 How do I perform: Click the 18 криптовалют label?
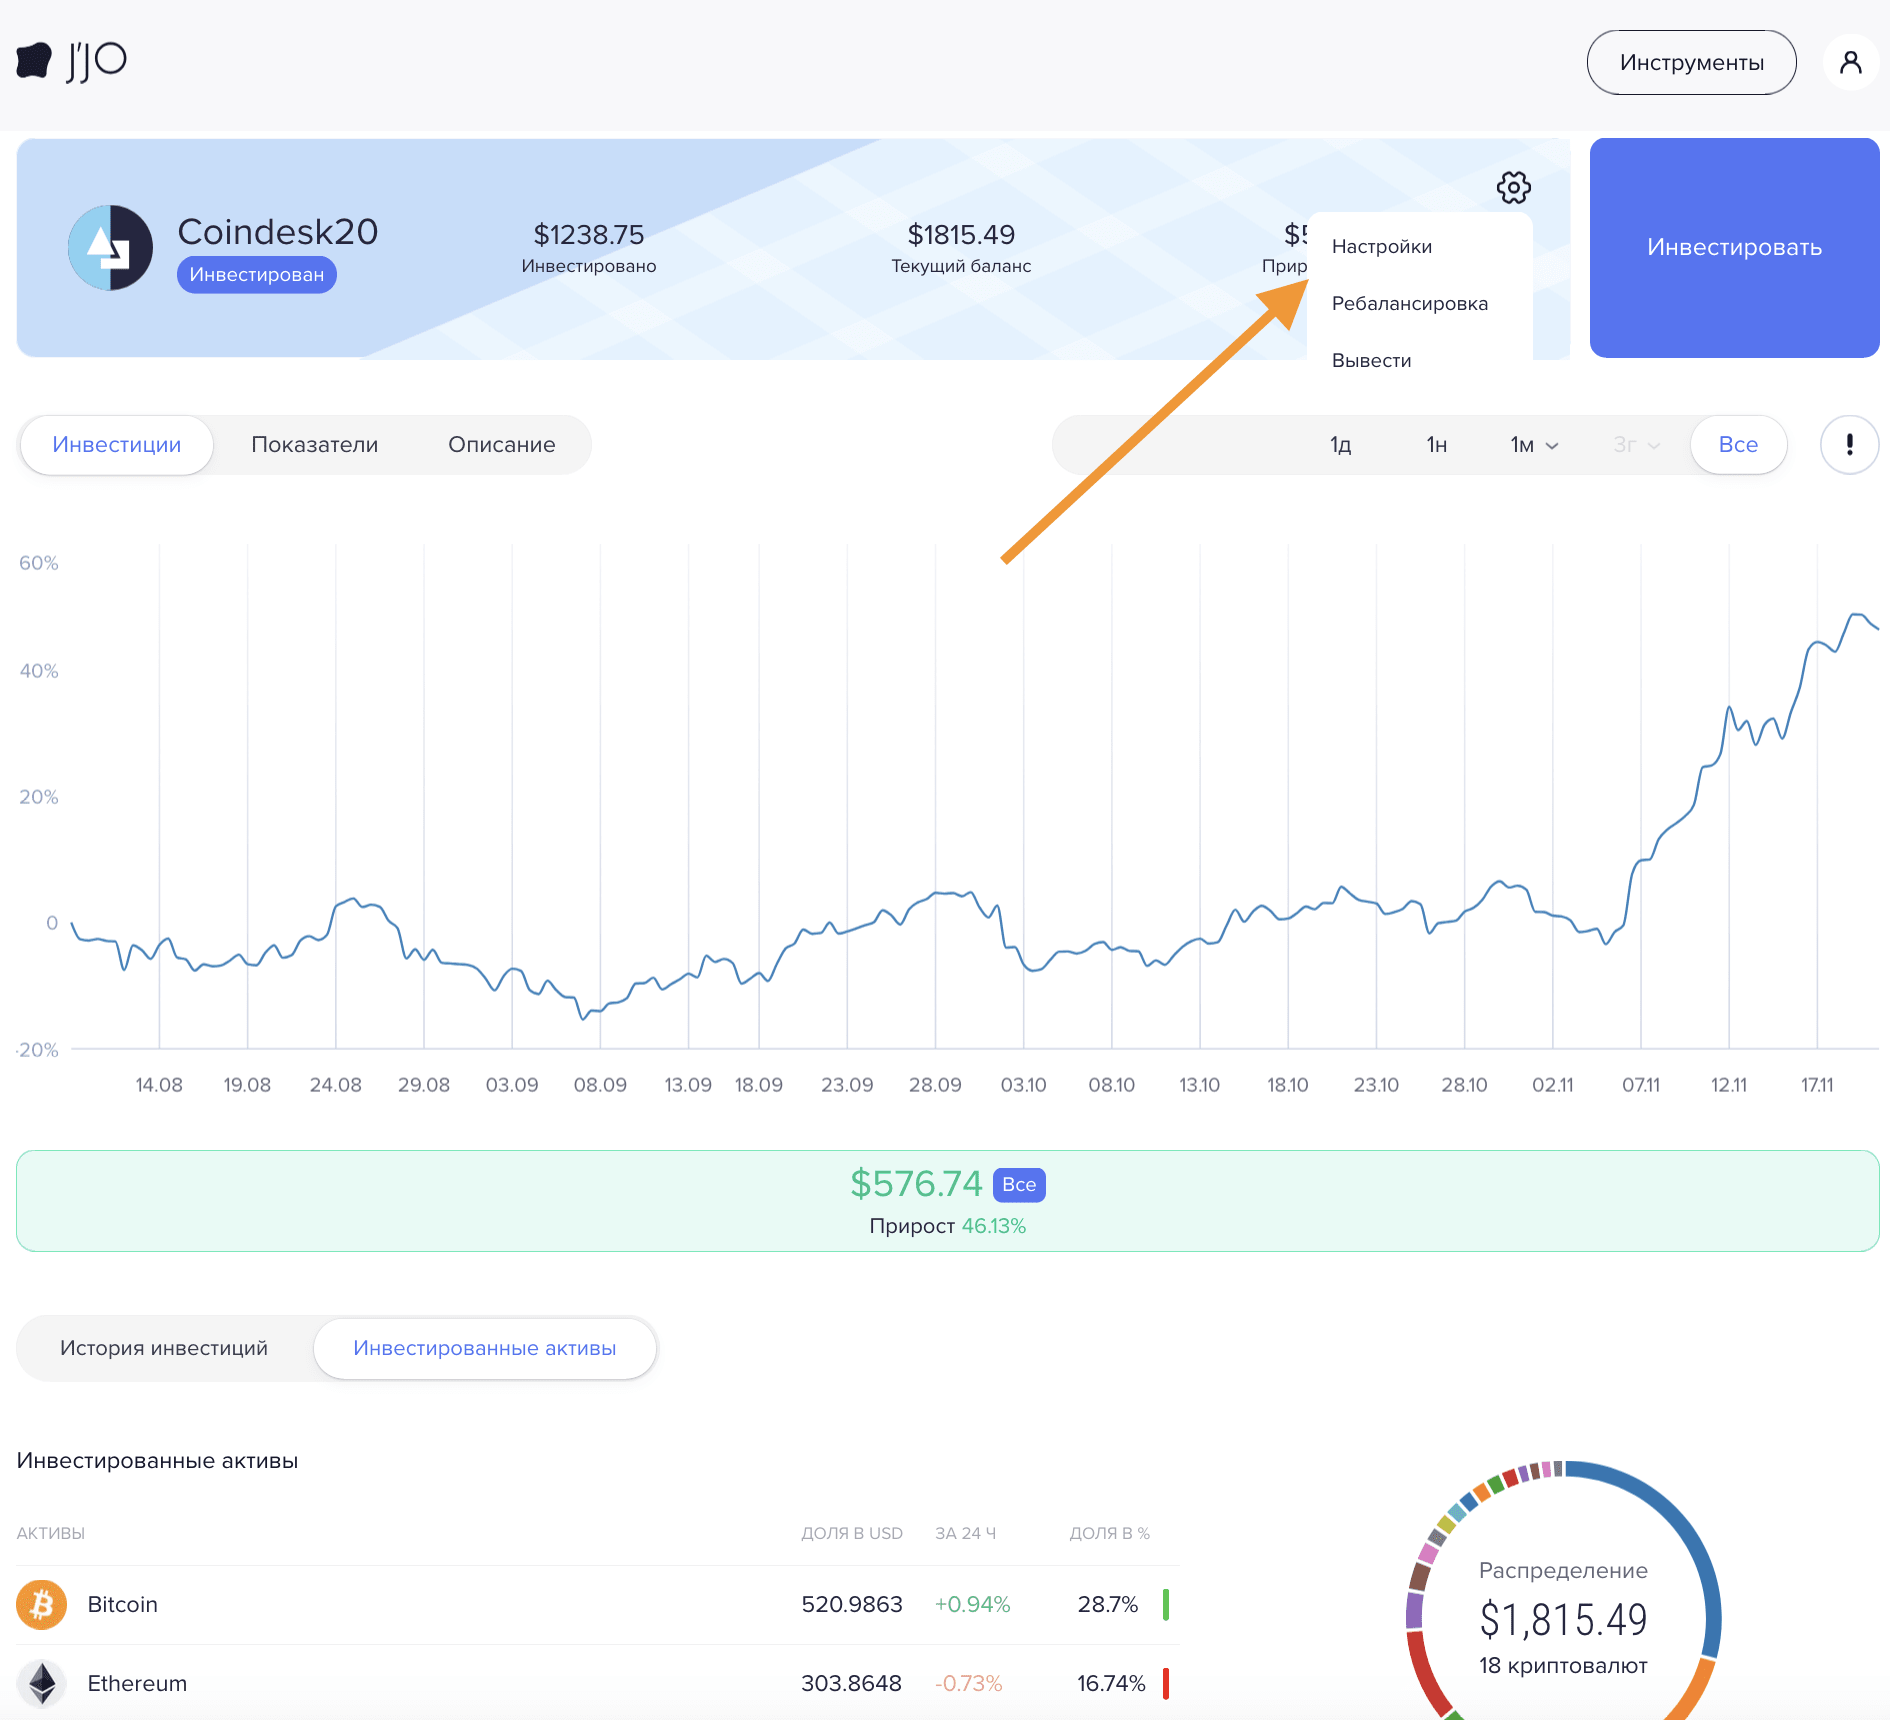click(x=1563, y=1665)
